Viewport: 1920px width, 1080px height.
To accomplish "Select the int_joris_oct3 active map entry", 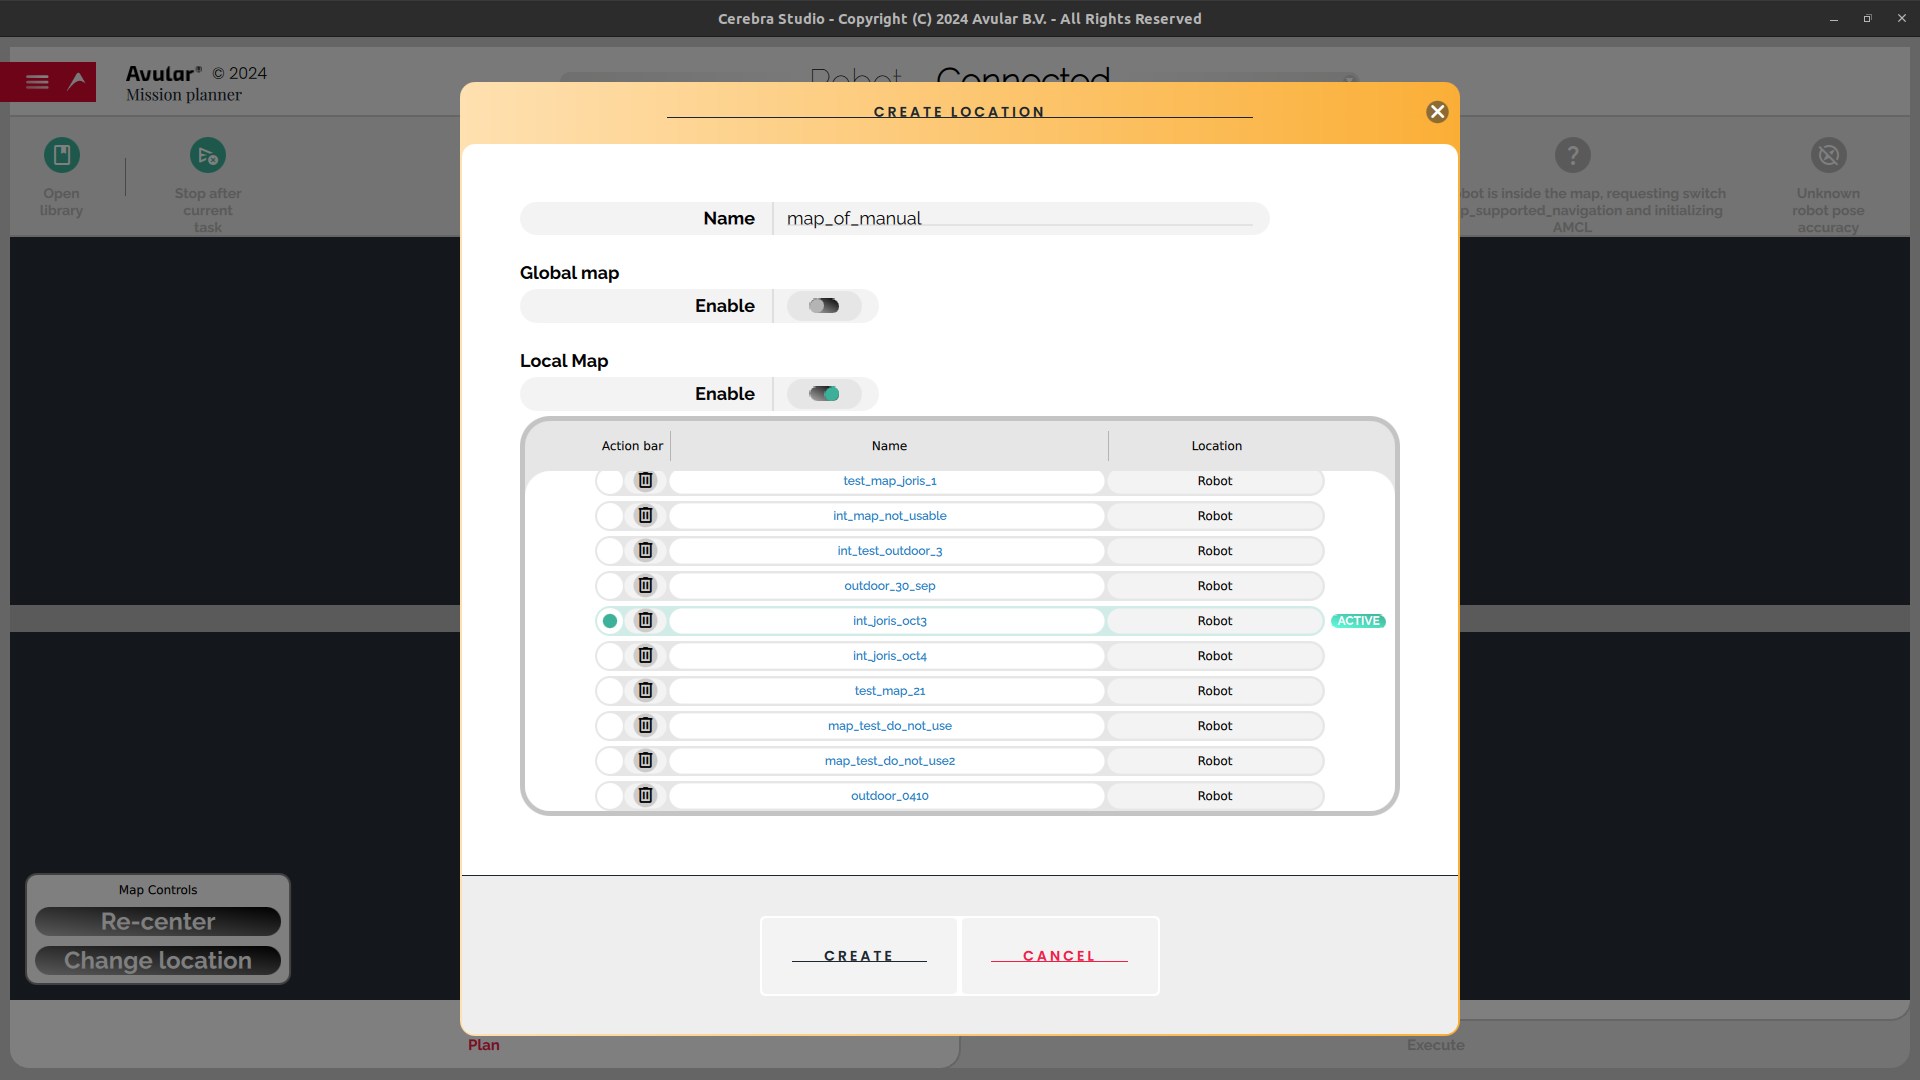I will point(890,620).
